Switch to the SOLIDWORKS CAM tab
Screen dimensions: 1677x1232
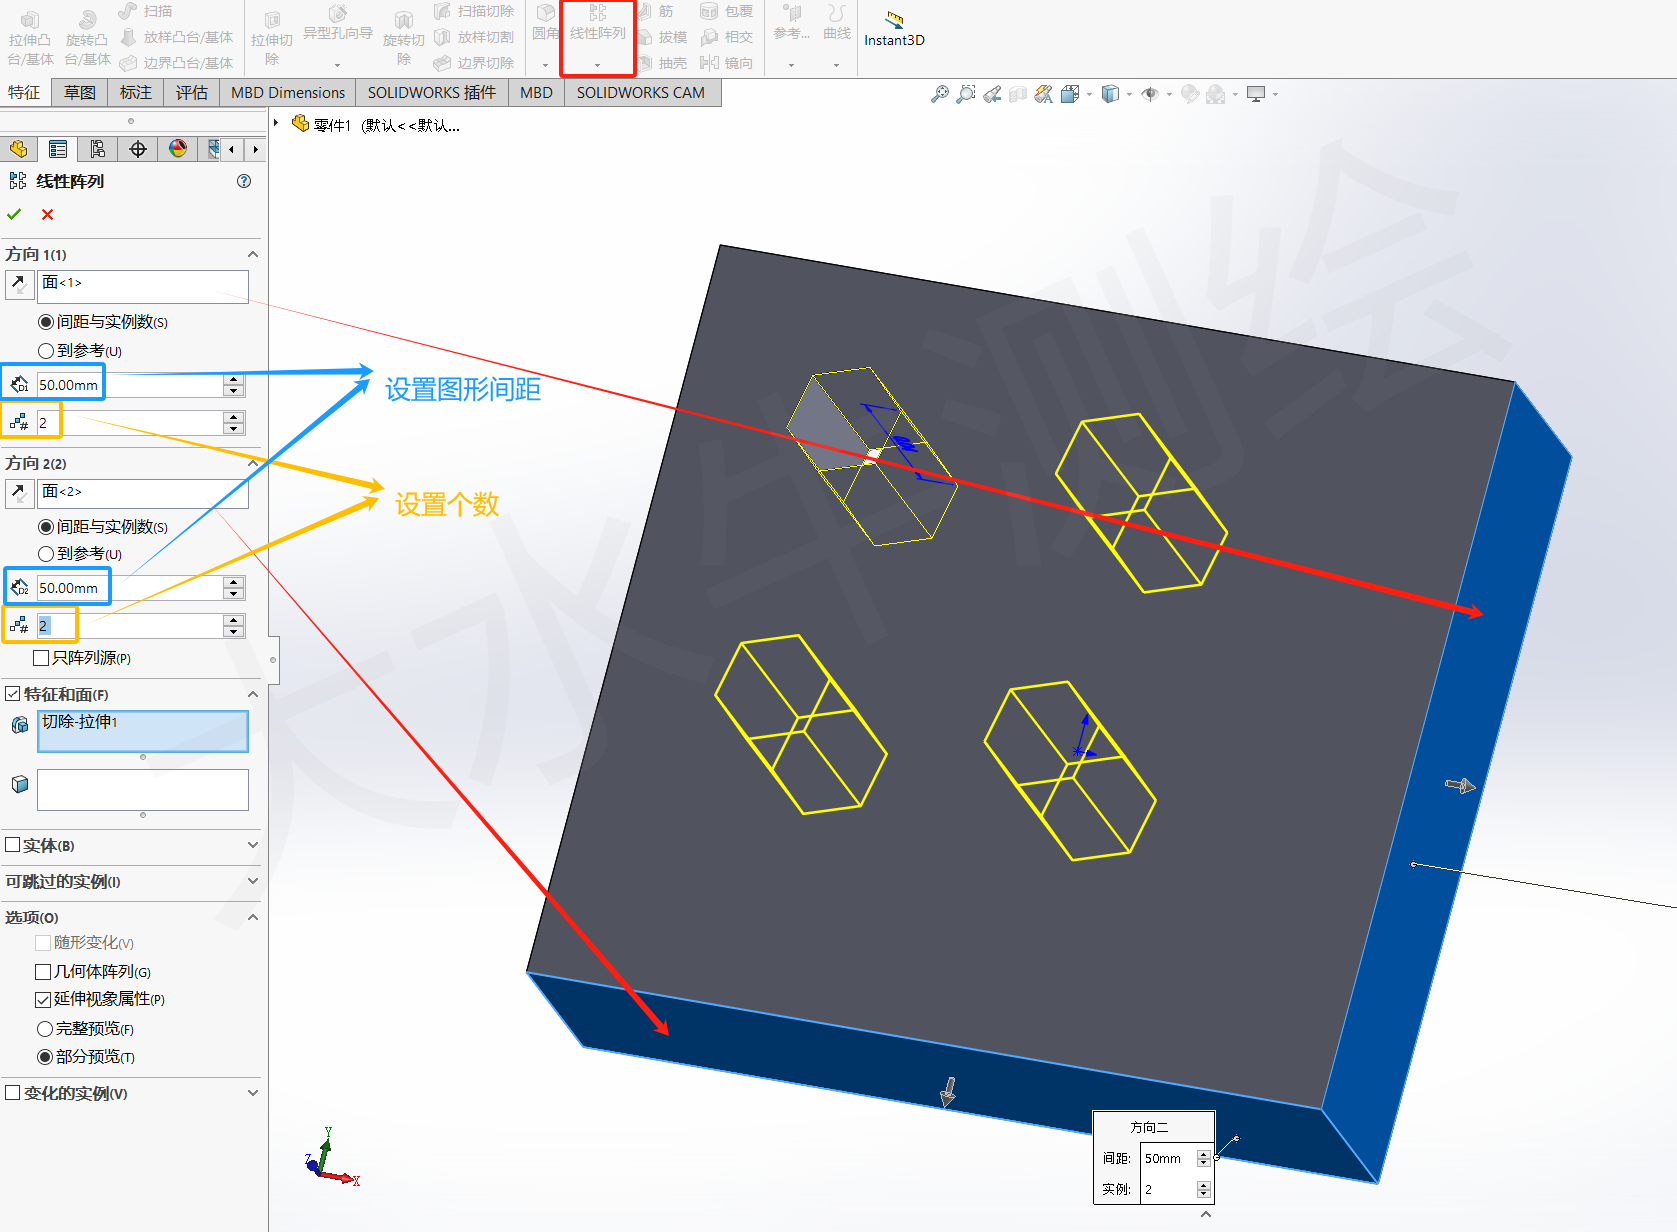(642, 92)
